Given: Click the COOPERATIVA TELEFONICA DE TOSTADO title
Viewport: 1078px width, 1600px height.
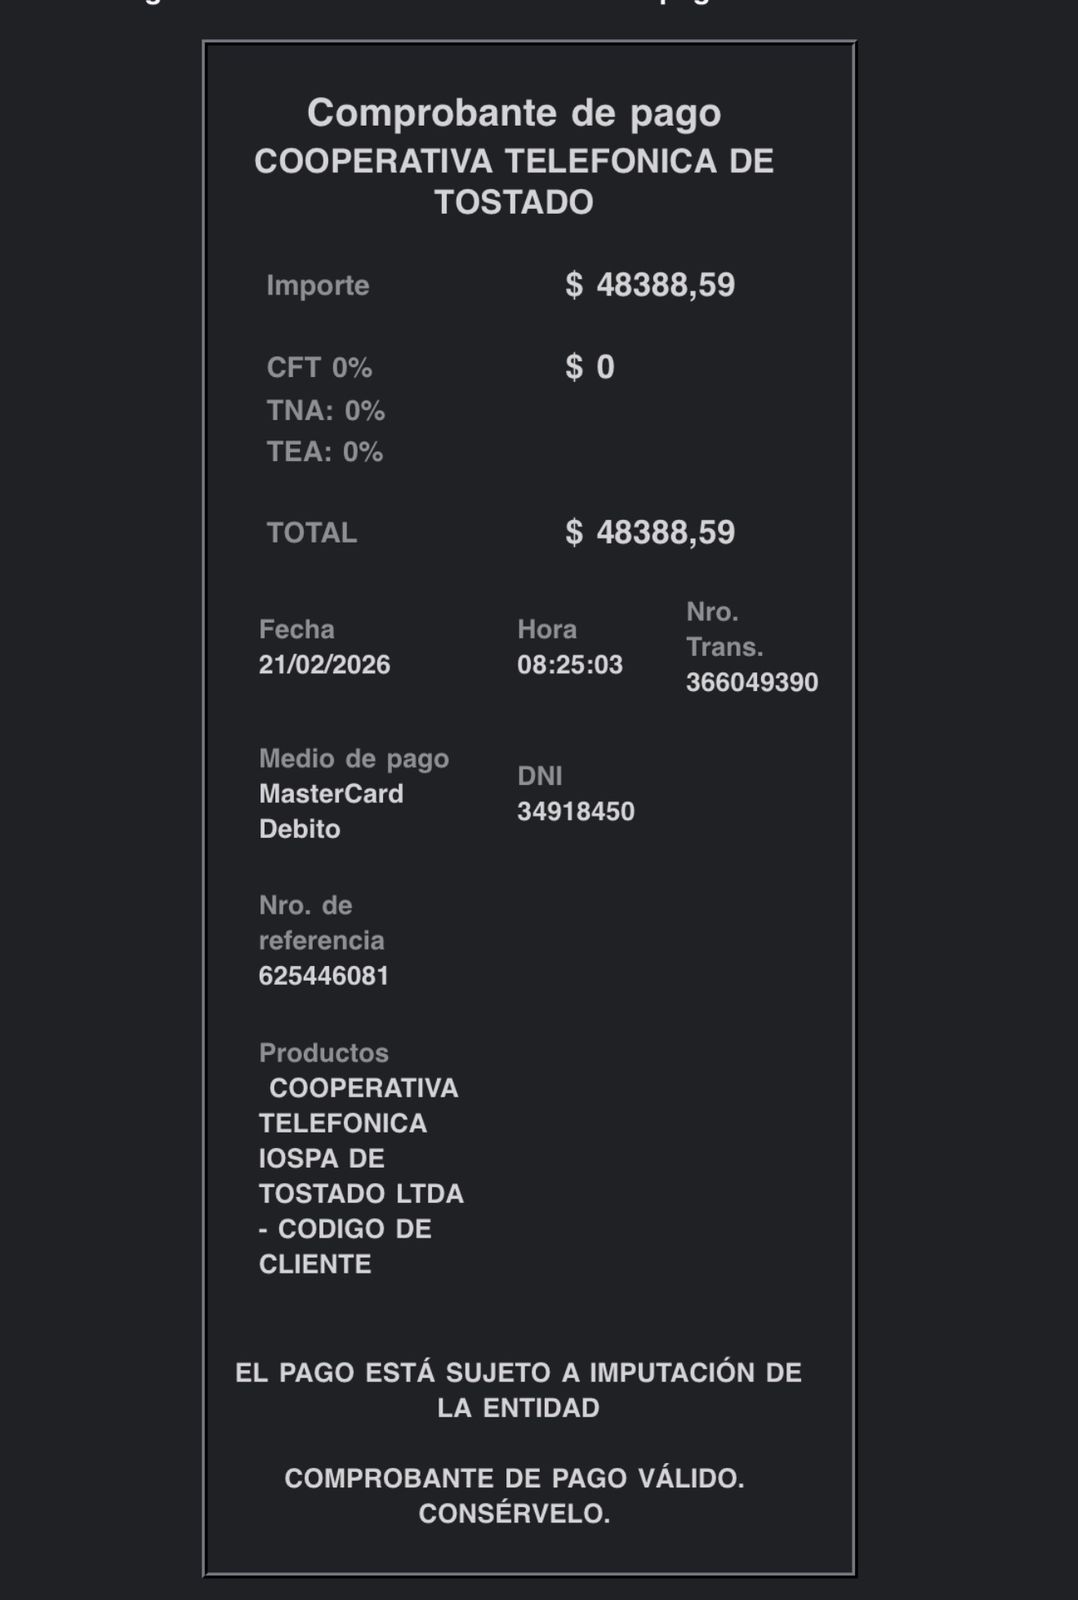Looking at the screenshot, I should click(x=514, y=181).
